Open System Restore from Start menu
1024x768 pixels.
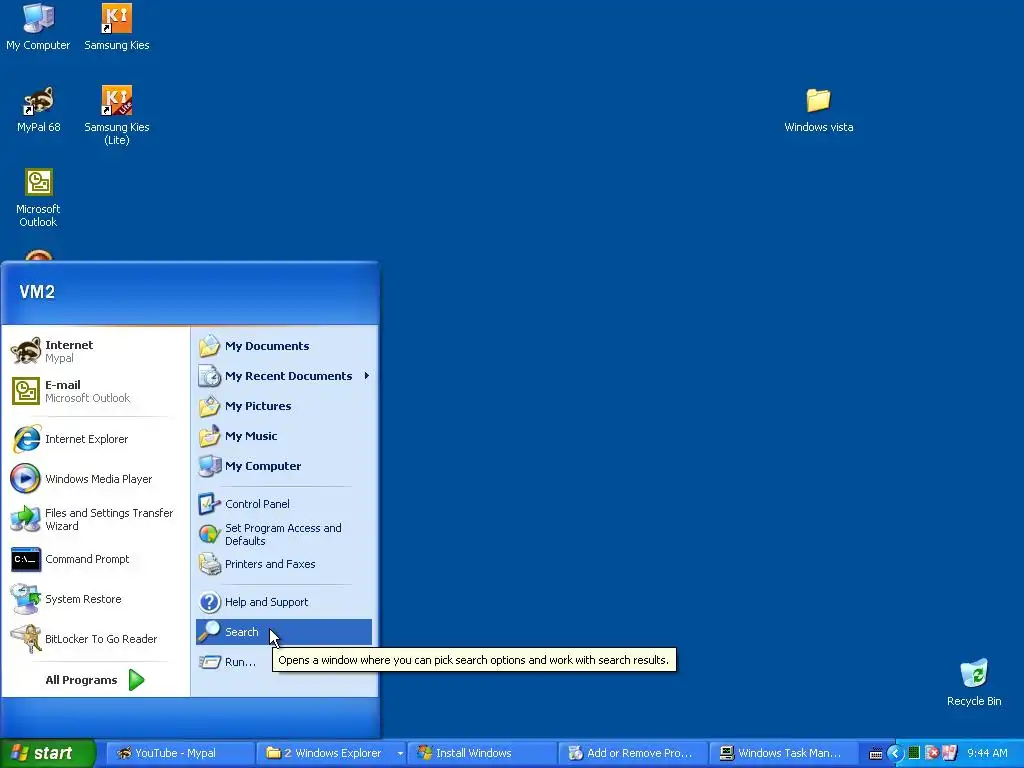coord(95,599)
